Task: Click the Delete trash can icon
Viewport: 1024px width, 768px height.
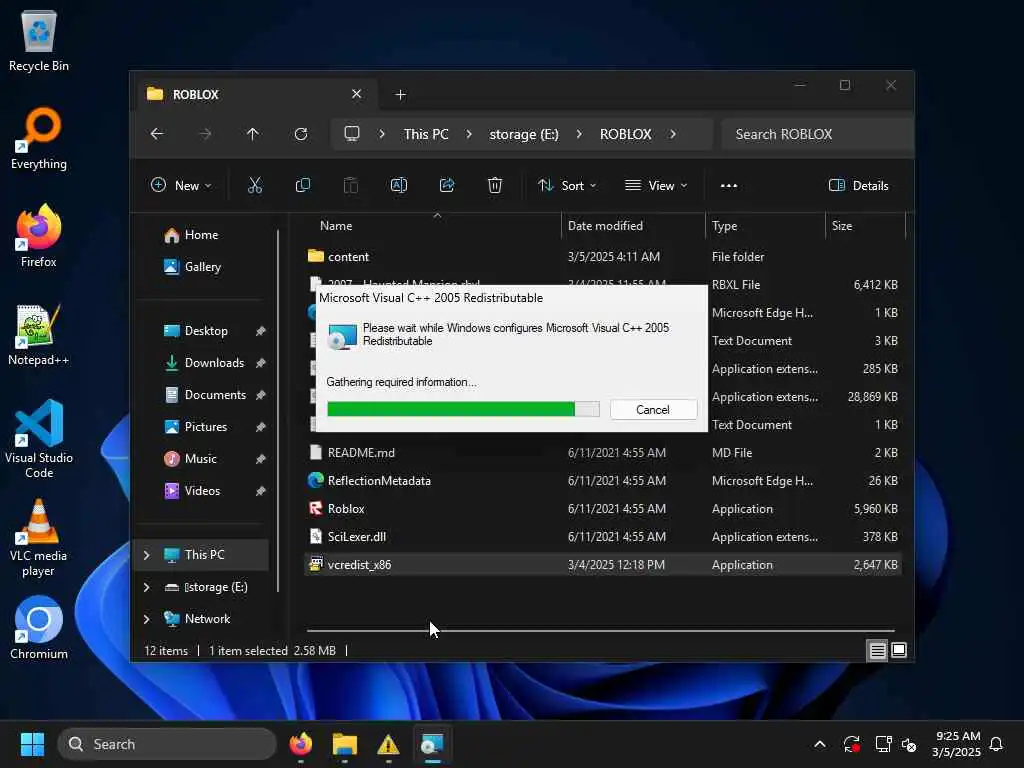Action: click(x=495, y=185)
